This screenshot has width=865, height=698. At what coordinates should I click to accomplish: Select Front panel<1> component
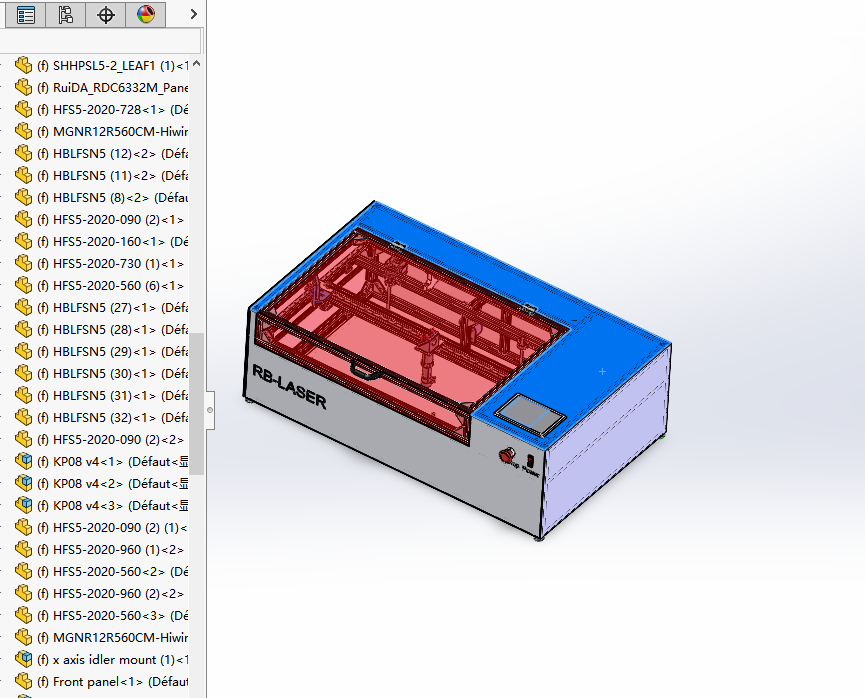click(112, 682)
